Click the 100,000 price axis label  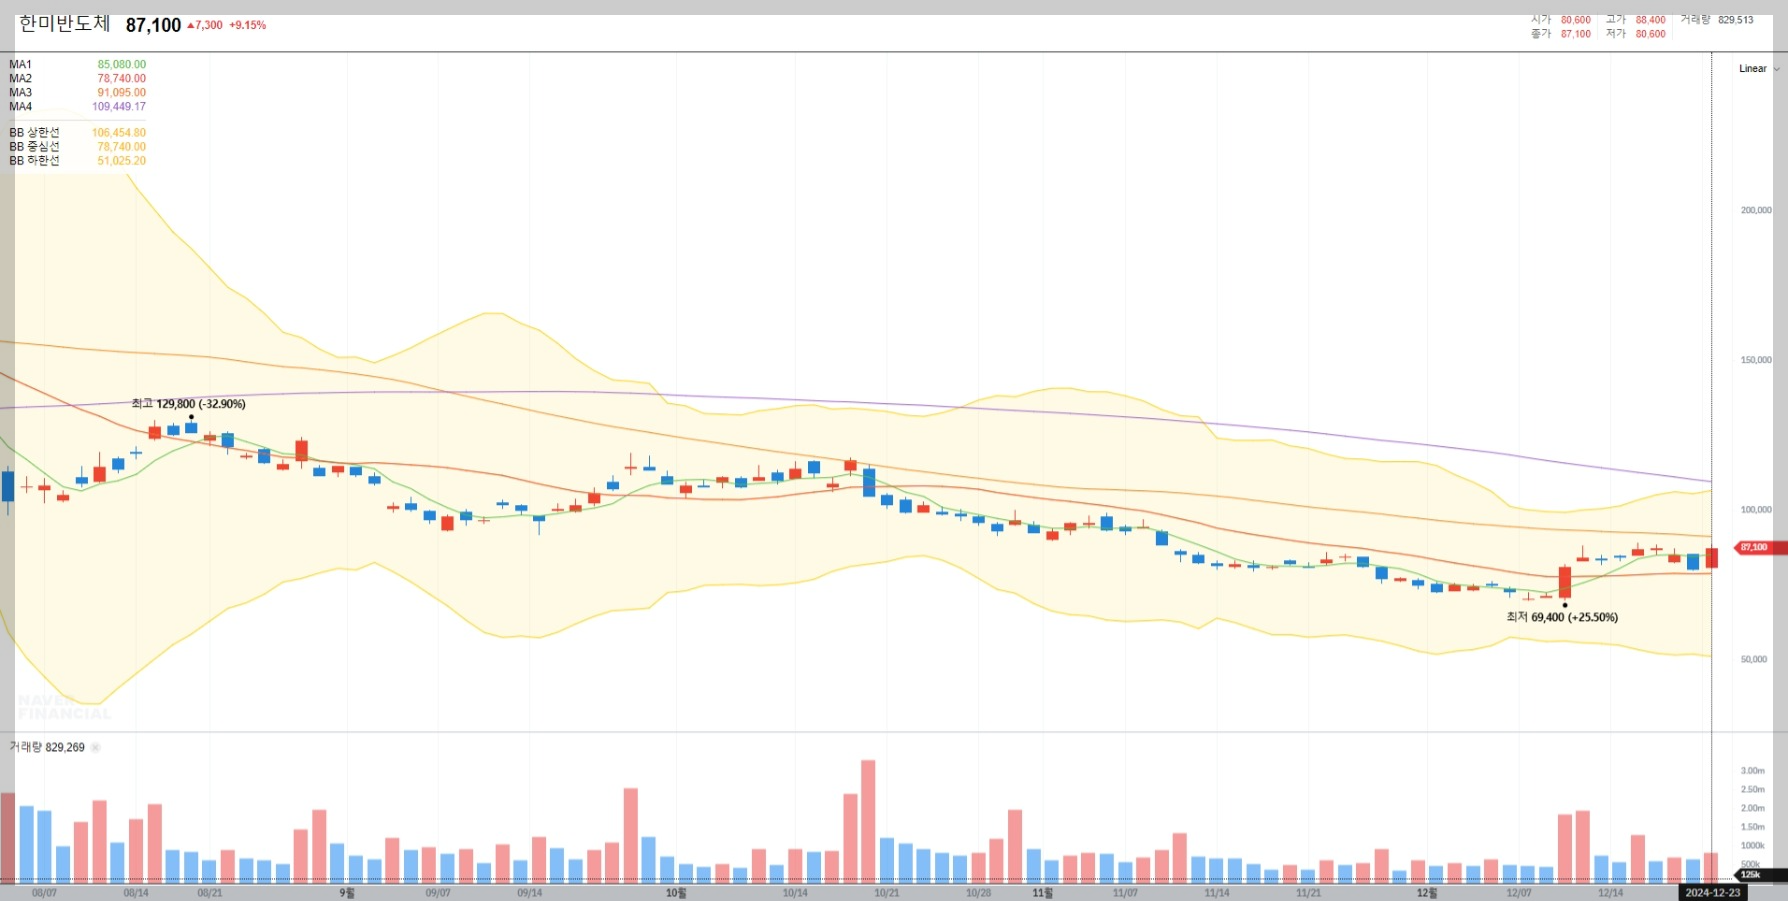pos(1756,510)
